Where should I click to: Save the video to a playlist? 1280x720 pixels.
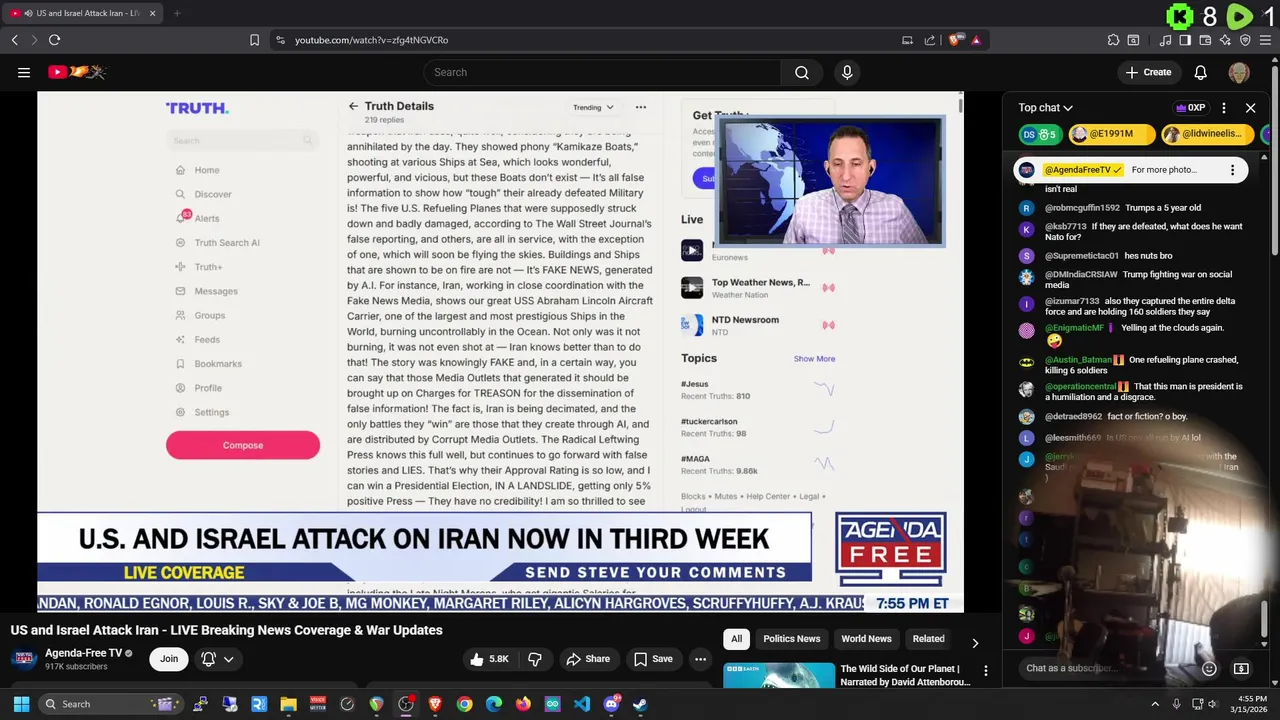pyautogui.click(x=653, y=658)
